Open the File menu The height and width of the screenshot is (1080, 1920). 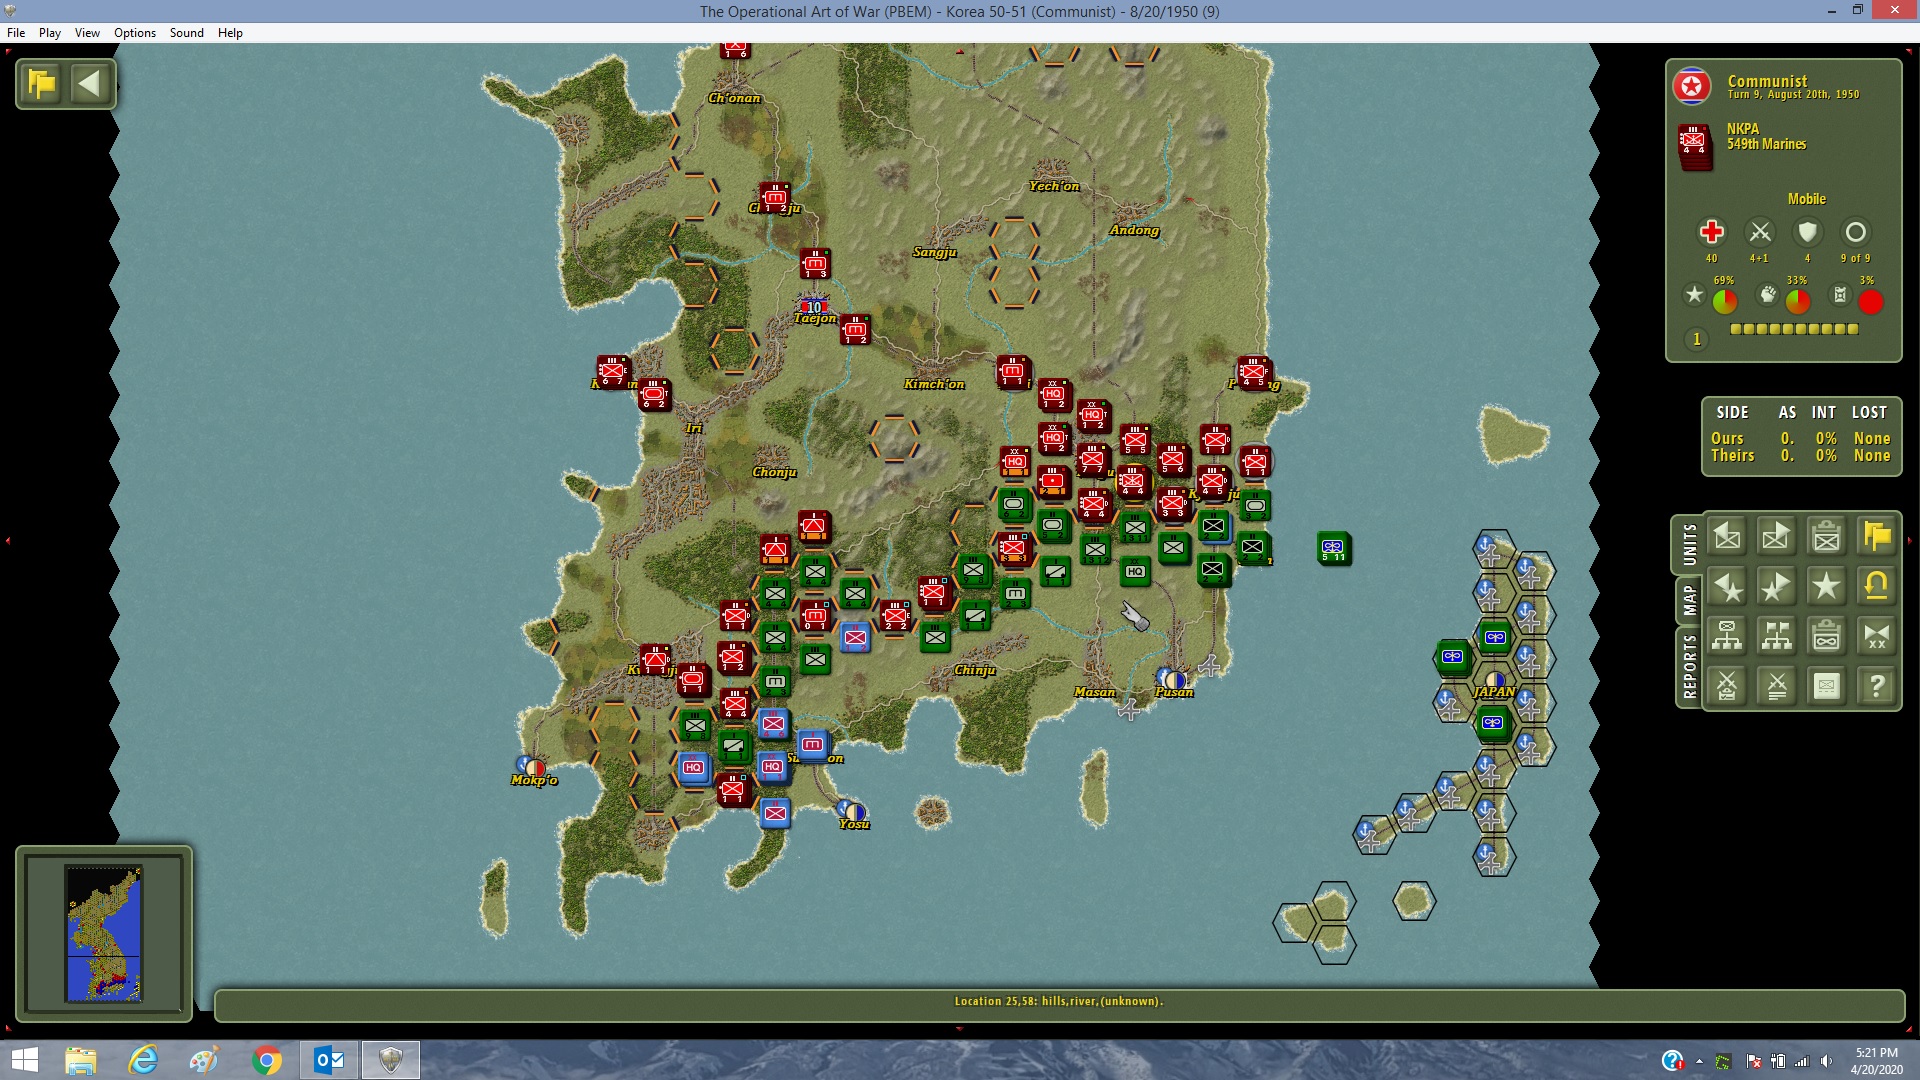(16, 33)
